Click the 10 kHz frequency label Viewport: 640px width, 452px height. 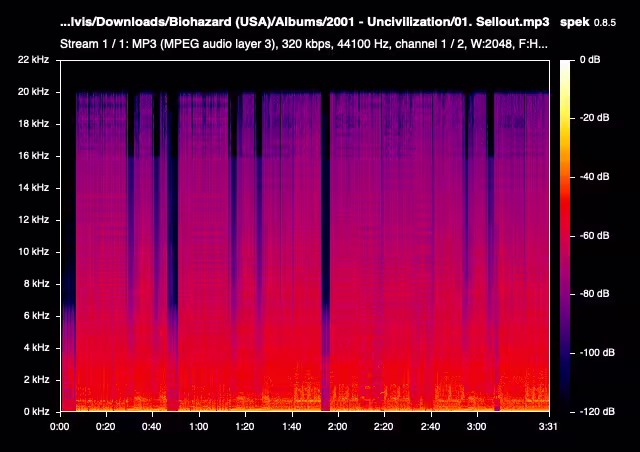pos(33,252)
